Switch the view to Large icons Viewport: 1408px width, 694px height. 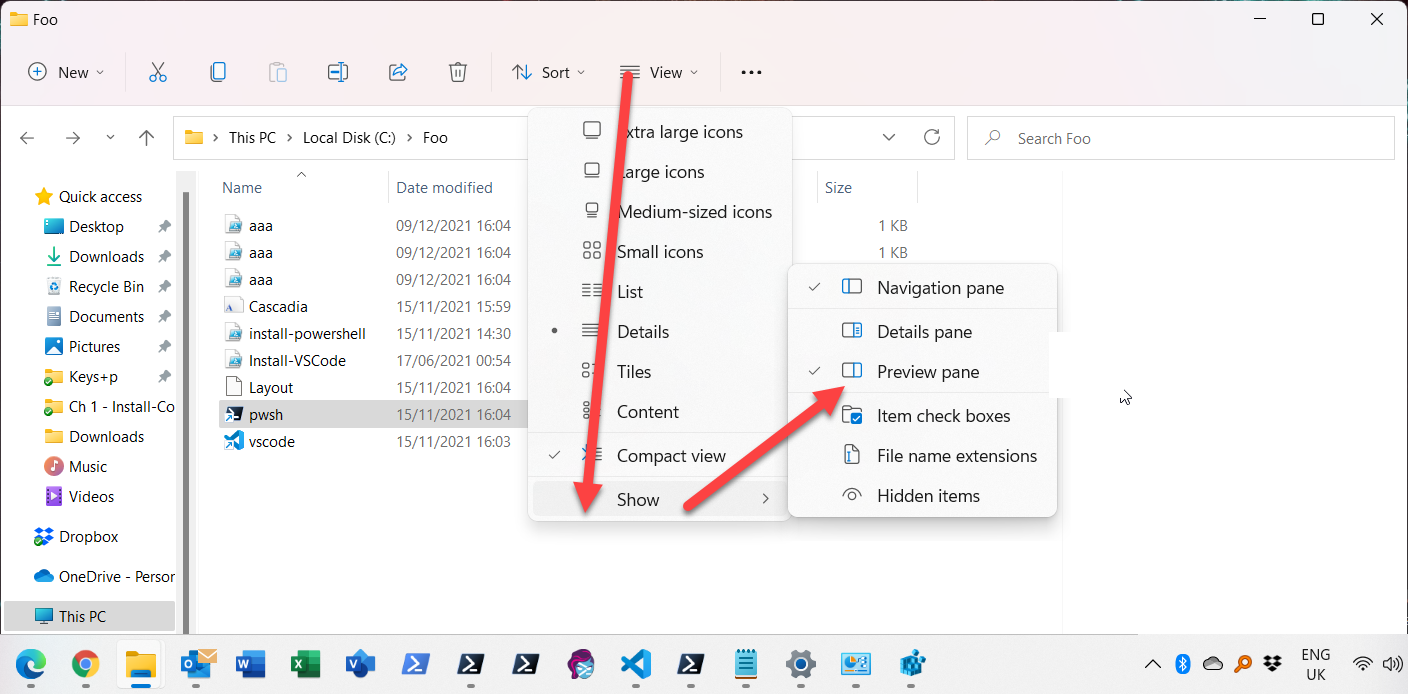point(661,171)
